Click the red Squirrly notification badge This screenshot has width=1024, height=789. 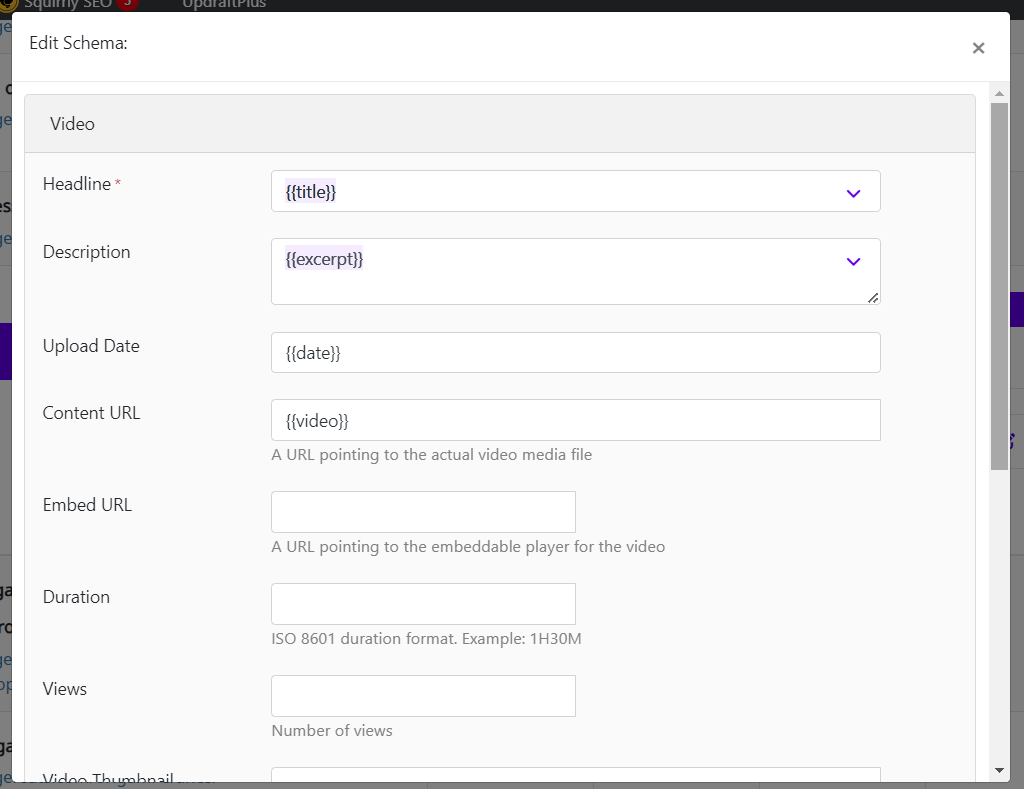[127, 4]
